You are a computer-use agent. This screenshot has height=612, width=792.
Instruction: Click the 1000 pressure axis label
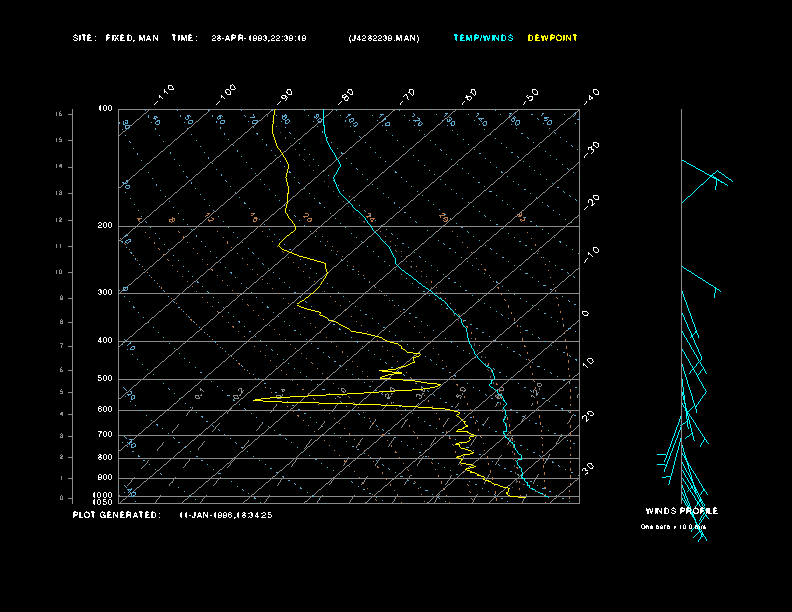(103, 495)
